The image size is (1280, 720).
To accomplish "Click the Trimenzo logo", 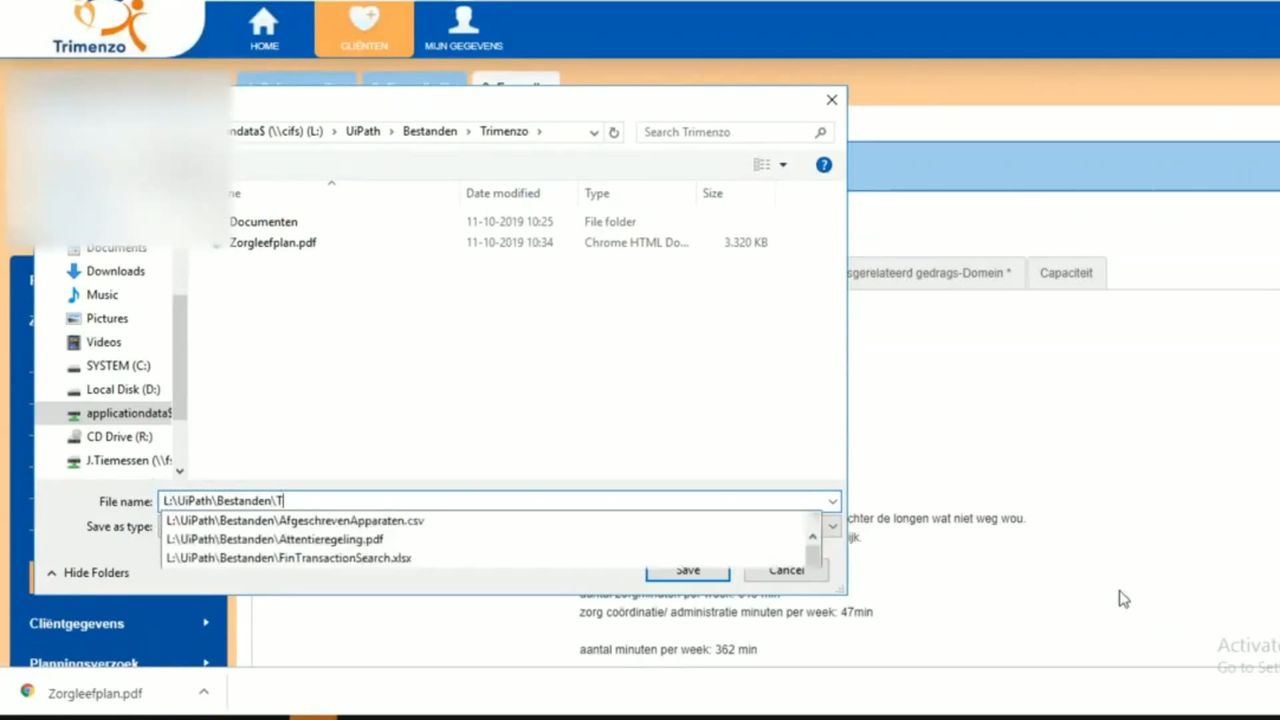I will pos(100,27).
